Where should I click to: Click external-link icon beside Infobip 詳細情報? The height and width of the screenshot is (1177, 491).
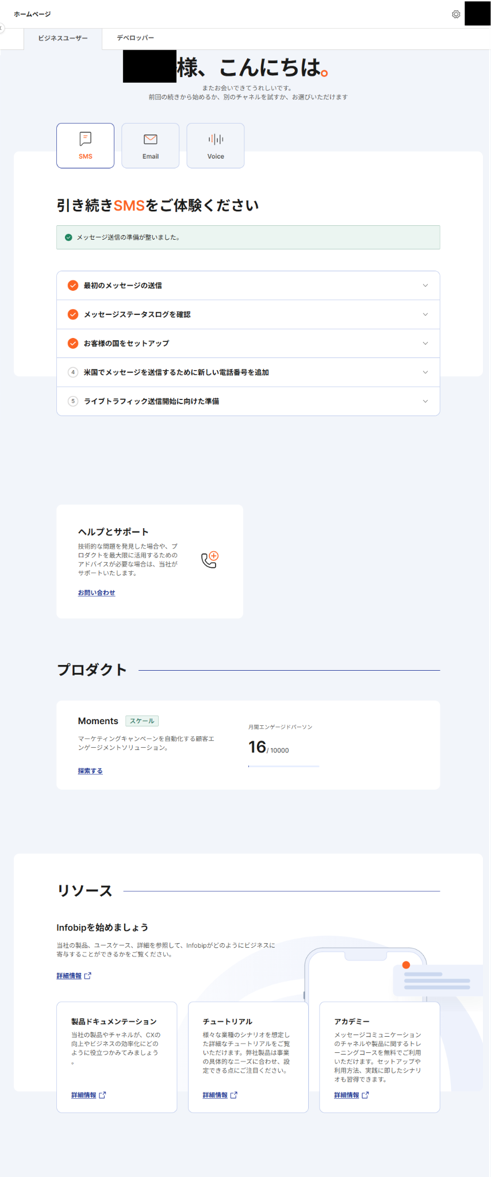(x=88, y=976)
